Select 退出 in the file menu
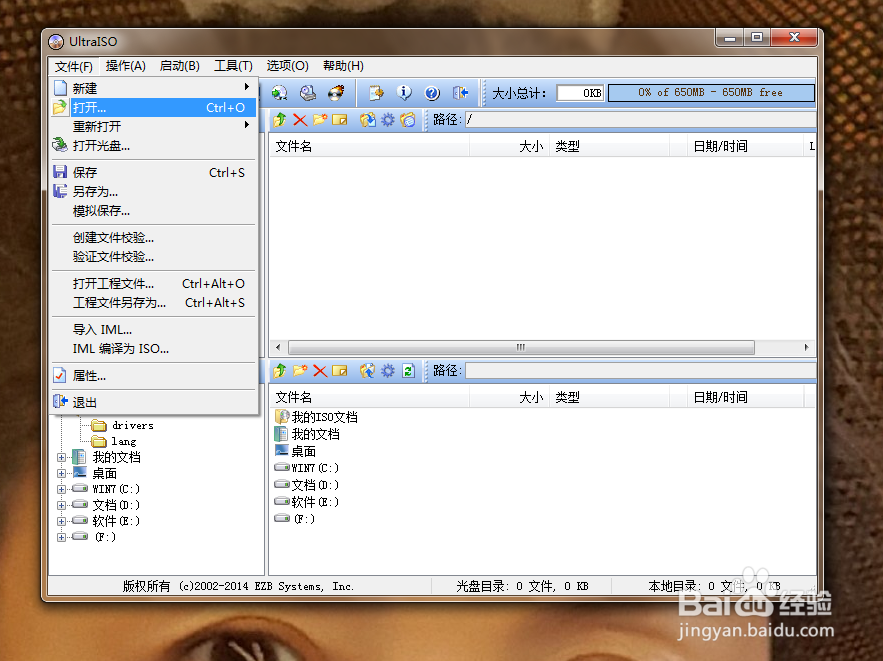This screenshot has height=661, width=883. click(154, 402)
